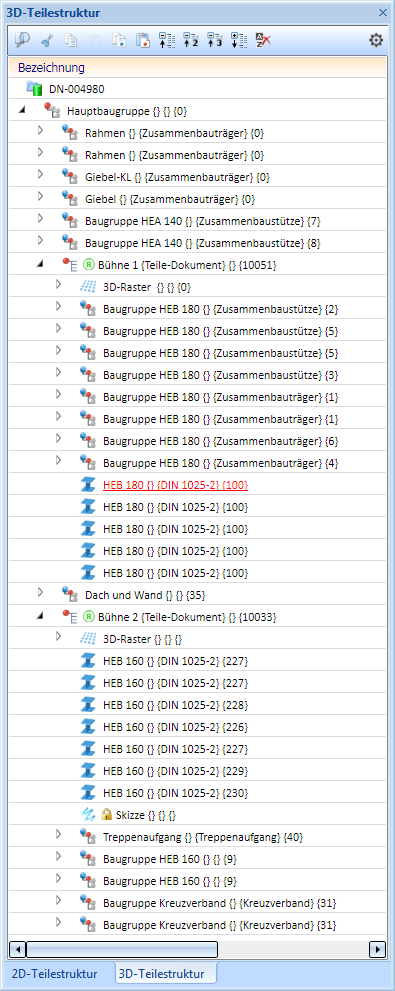395x991 pixels.
Task: Show structure up to level 3 icon
Action: (x=214, y=40)
